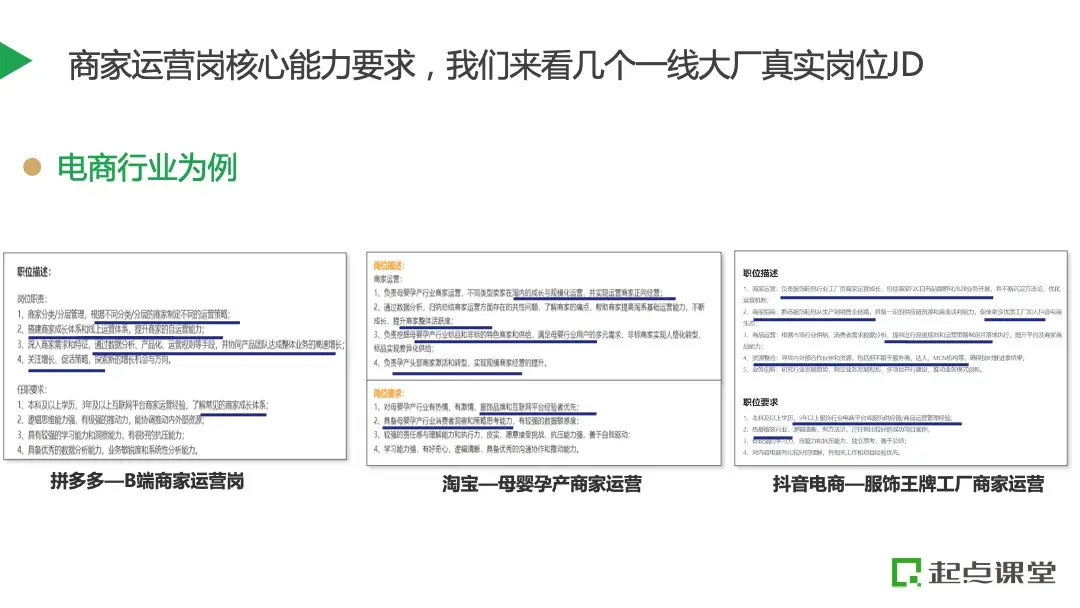Click the orange 岗位要求 heading in the 淘宝 card
This screenshot has height=608, width=1080.
[389, 393]
